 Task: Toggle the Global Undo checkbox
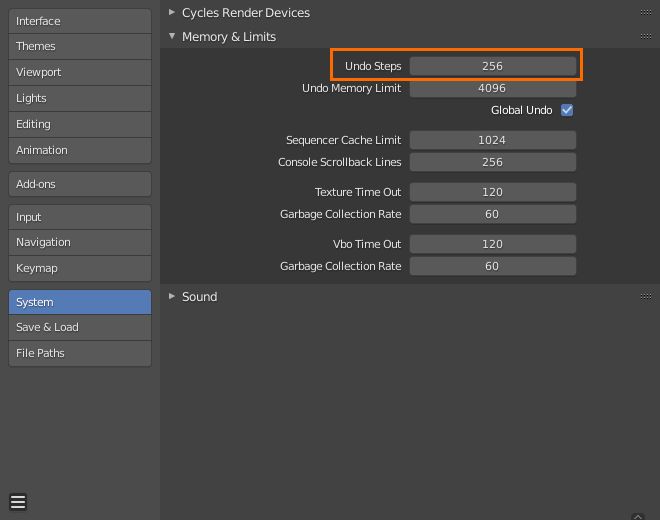[567, 110]
